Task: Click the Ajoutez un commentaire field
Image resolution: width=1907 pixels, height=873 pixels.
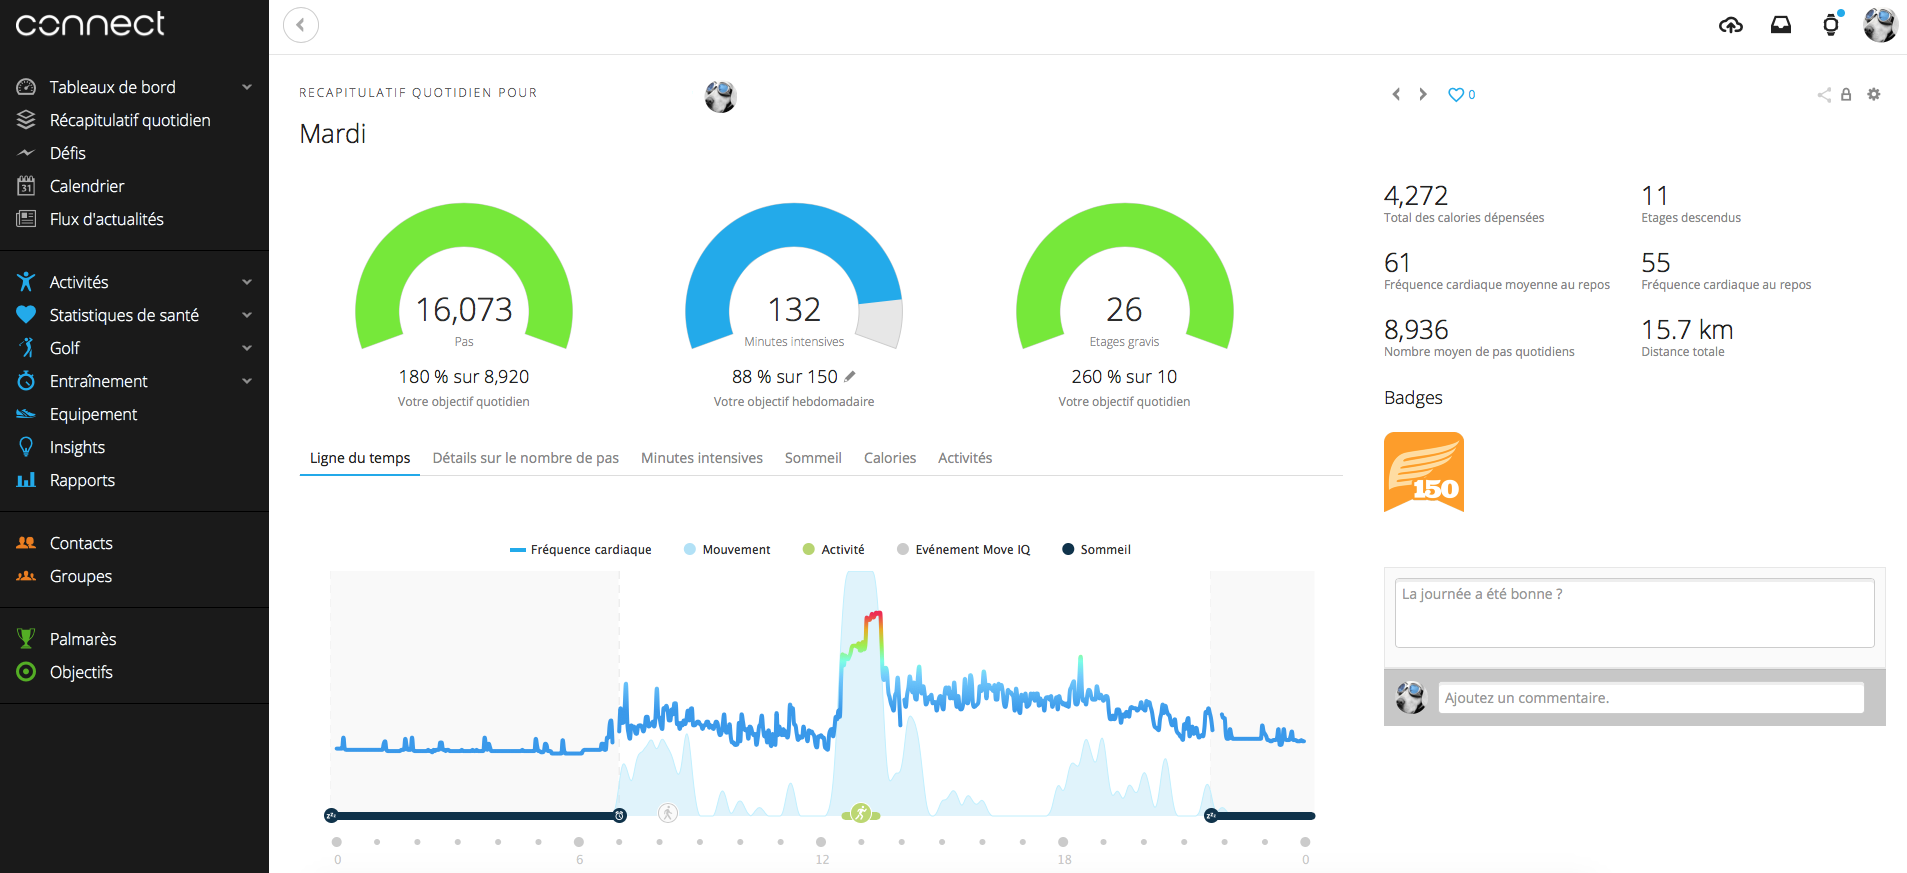Action: [1651, 698]
